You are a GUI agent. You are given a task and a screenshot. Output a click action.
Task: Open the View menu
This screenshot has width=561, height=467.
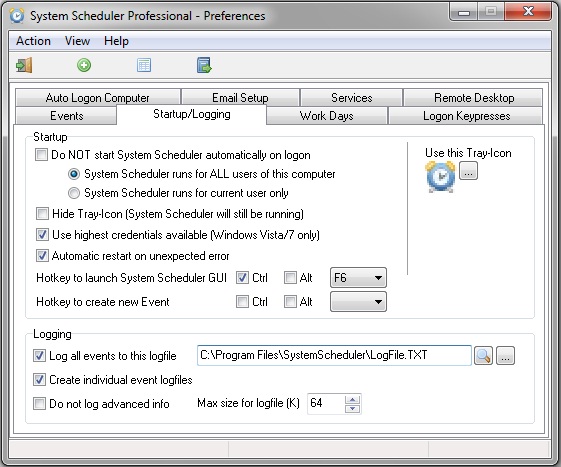click(x=77, y=41)
